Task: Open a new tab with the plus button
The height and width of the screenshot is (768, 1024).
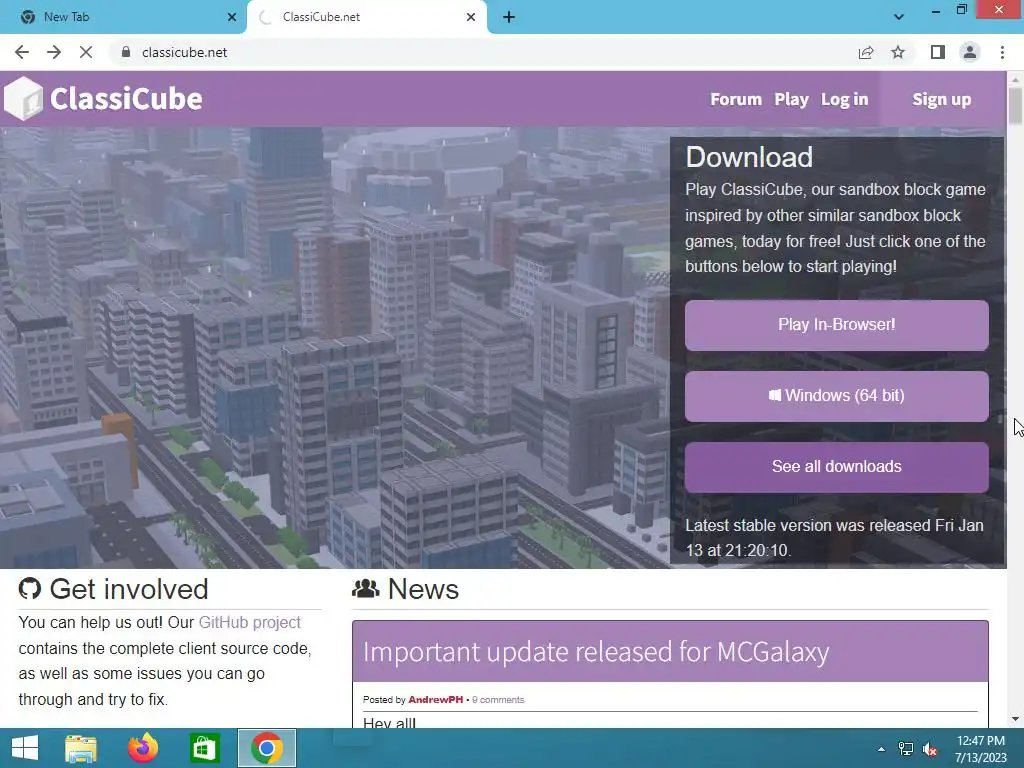Action: (509, 17)
